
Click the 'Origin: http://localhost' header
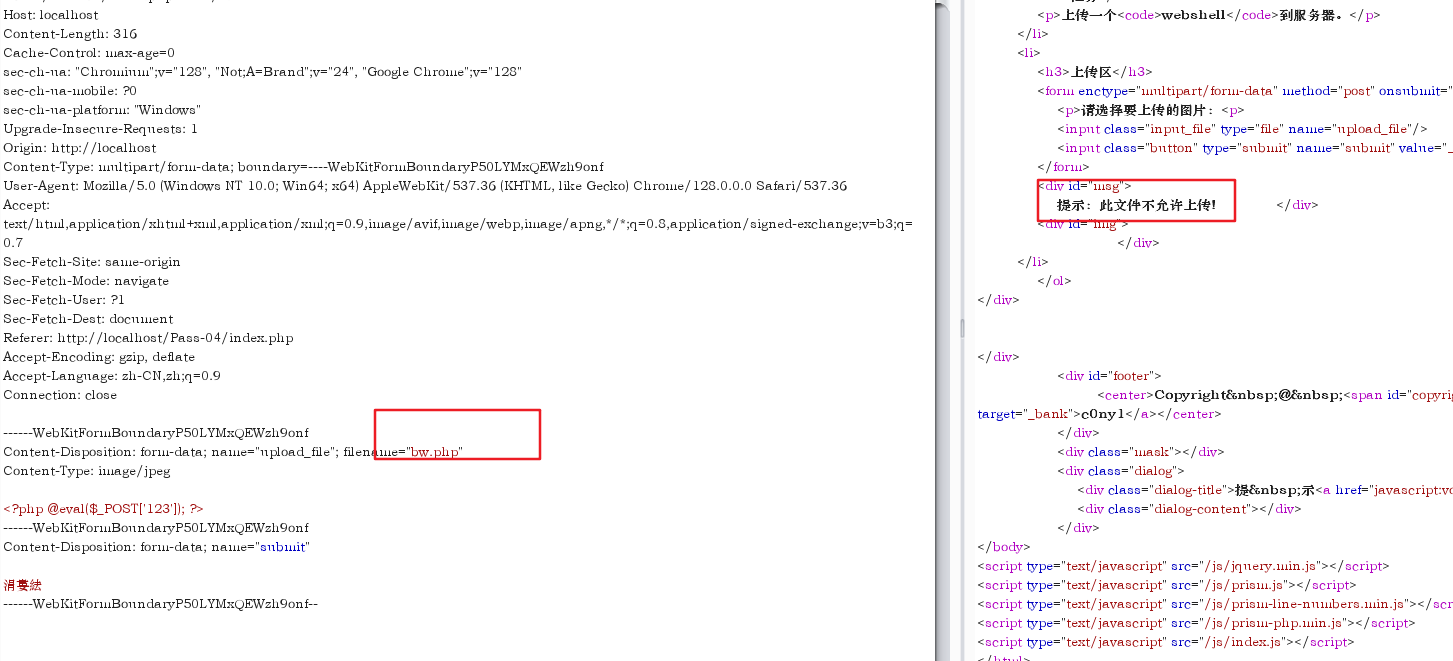pyautogui.click(x=80, y=148)
